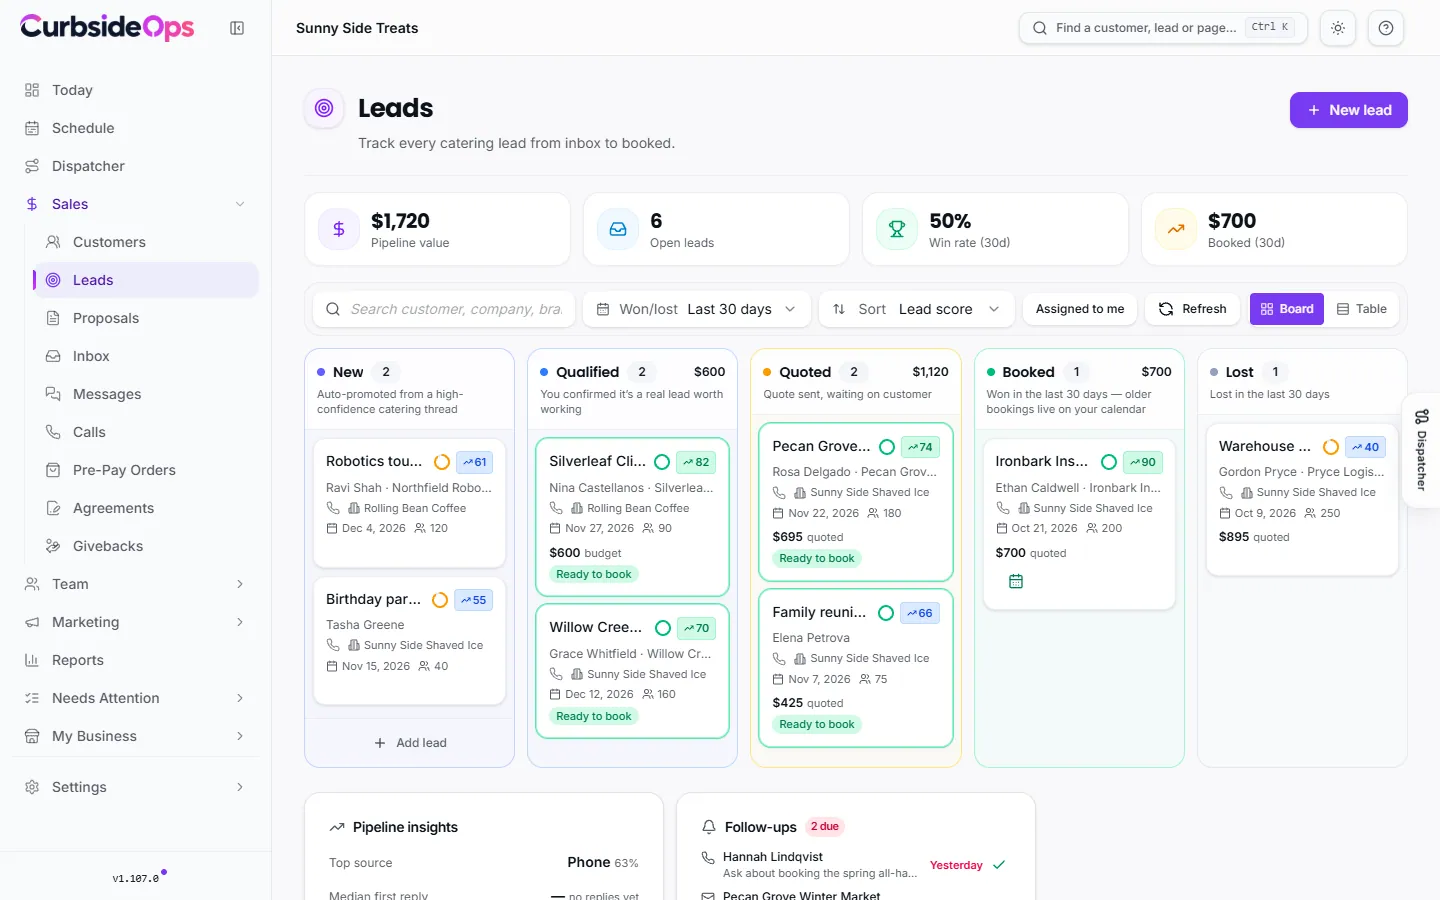This screenshot has width=1440, height=900.
Task: Click the sun theme icon in header
Action: click(1338, 28)
